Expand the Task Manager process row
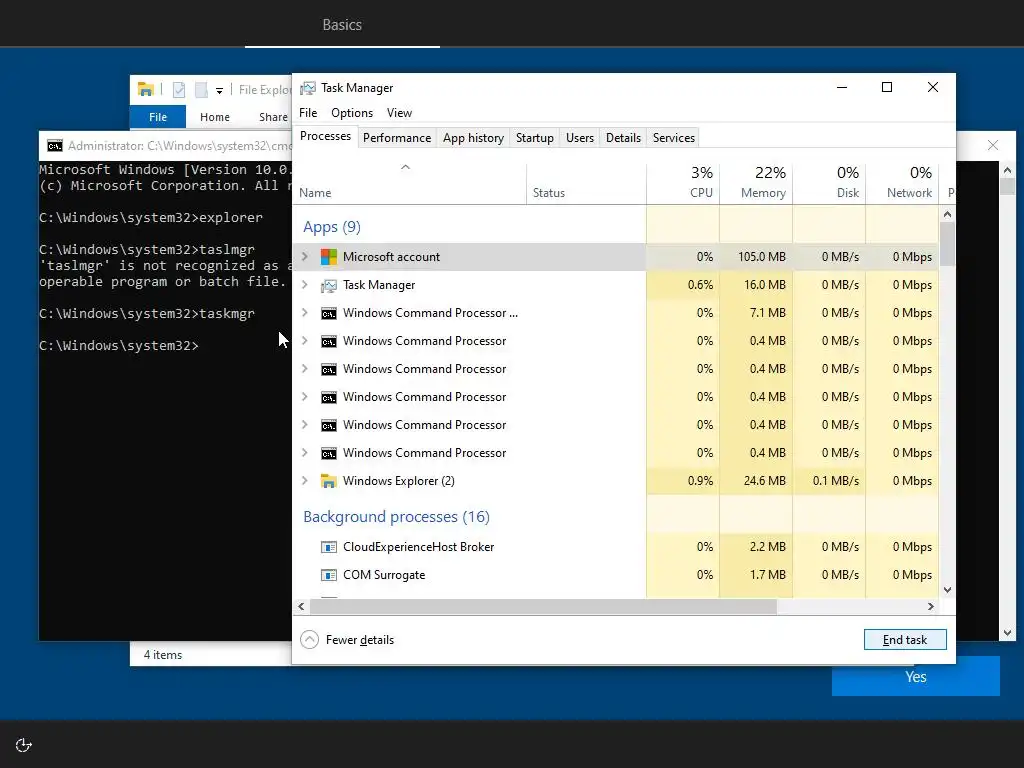 click(x=304, y=285)
